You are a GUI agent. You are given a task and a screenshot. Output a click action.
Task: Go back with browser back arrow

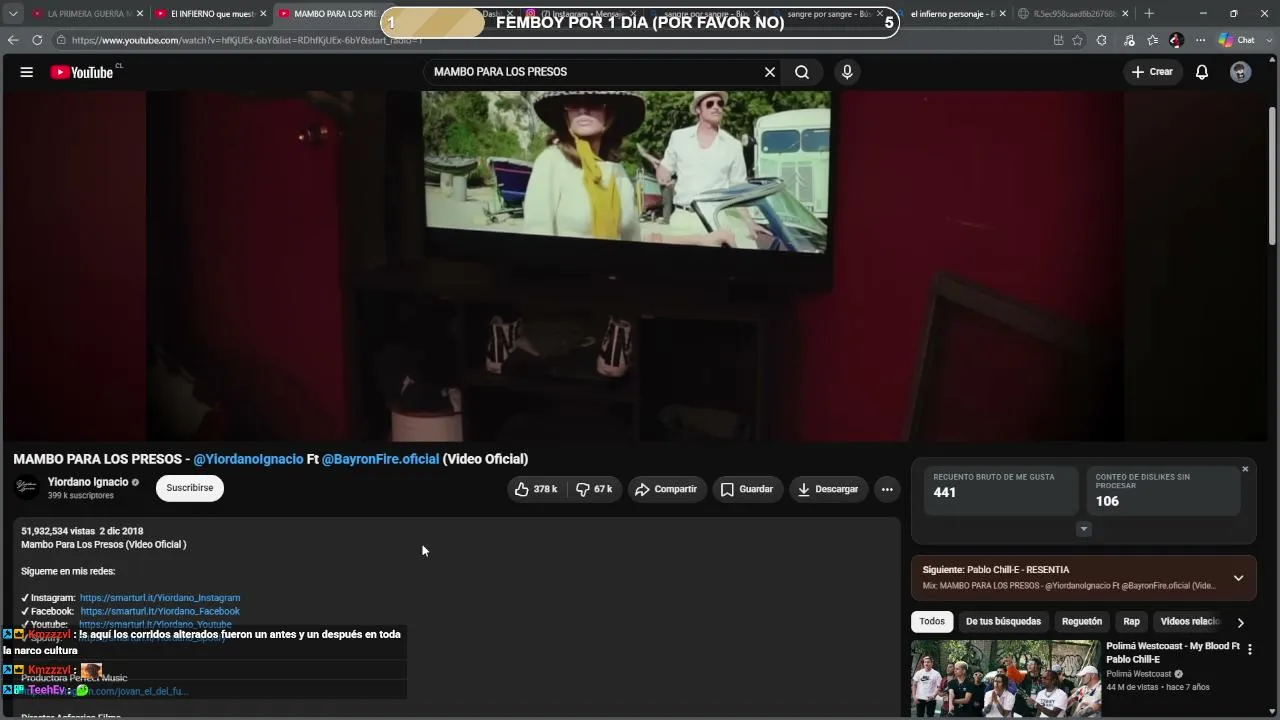pyautogui.click(x=13, y=40)
